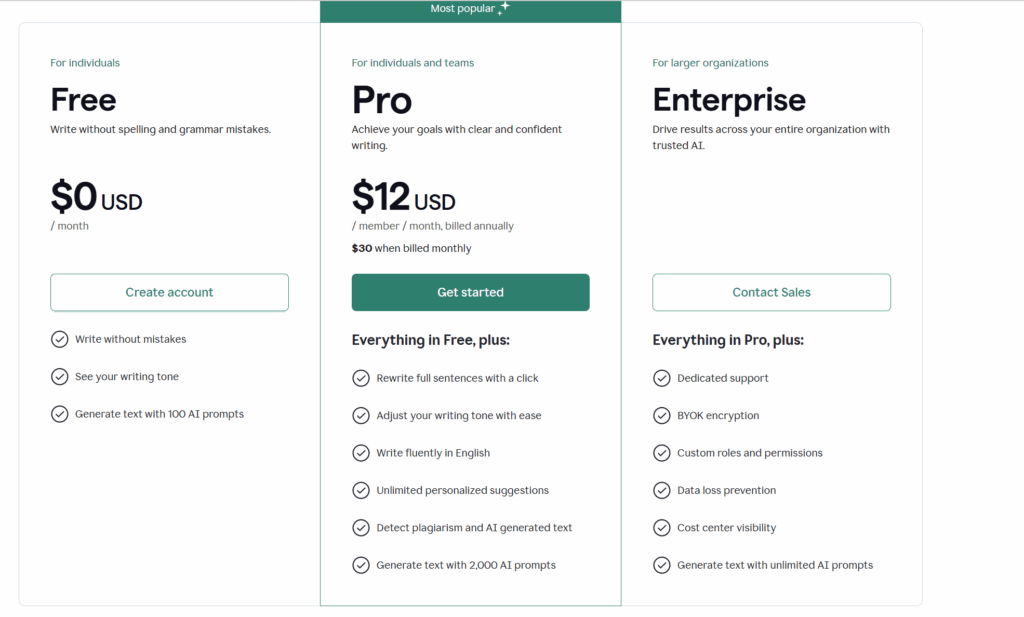Click Custom roles and permissions text
The width and height of the screenshot is (1024, 617).
click(750, 453)
